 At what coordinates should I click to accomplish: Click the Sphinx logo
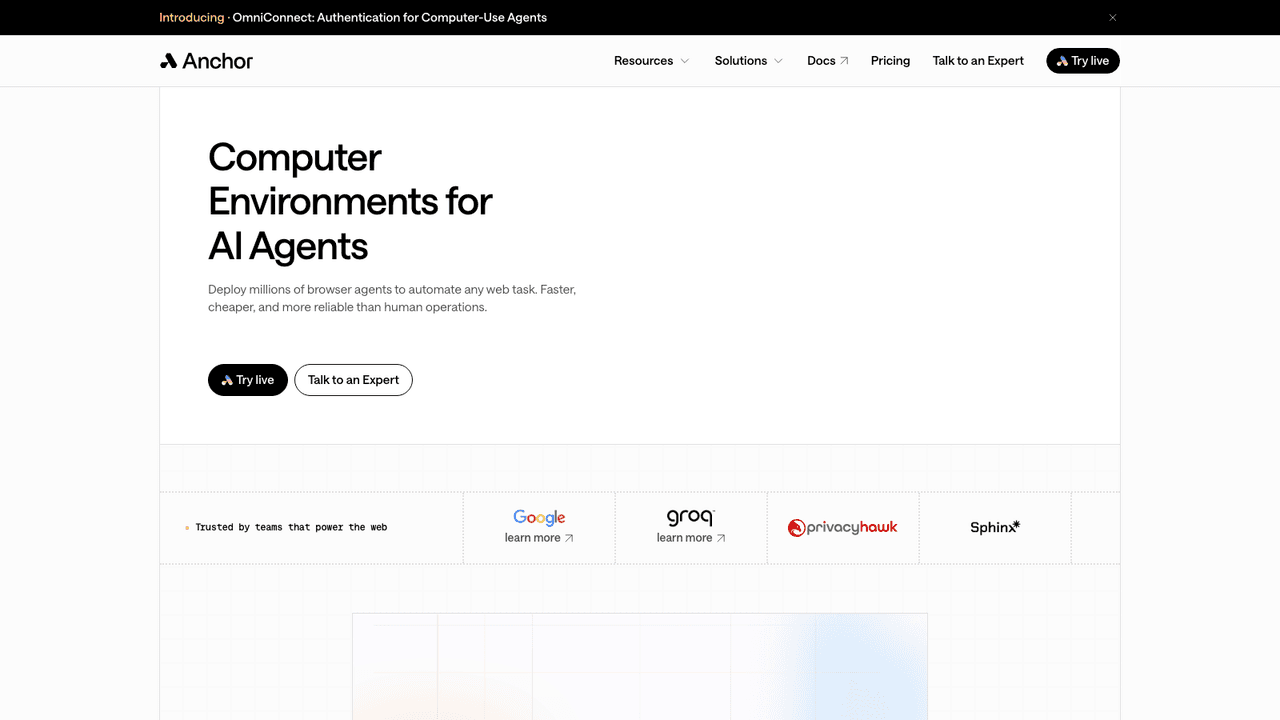(x=995, y=527)
